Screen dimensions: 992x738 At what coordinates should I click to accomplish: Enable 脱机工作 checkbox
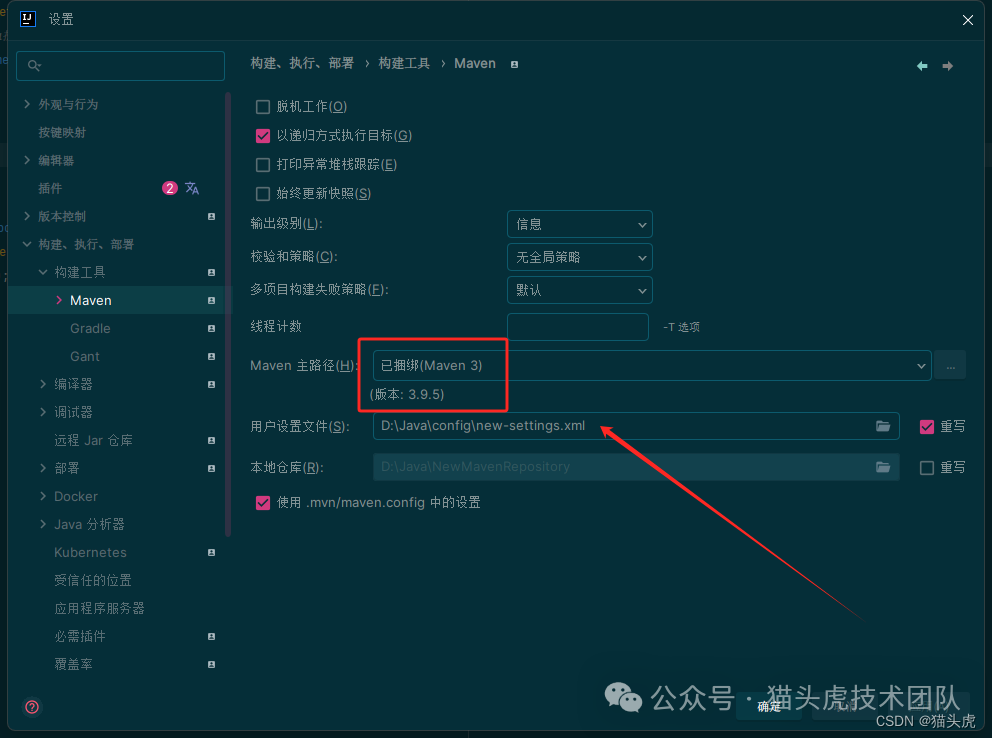(x=263, y=106)
